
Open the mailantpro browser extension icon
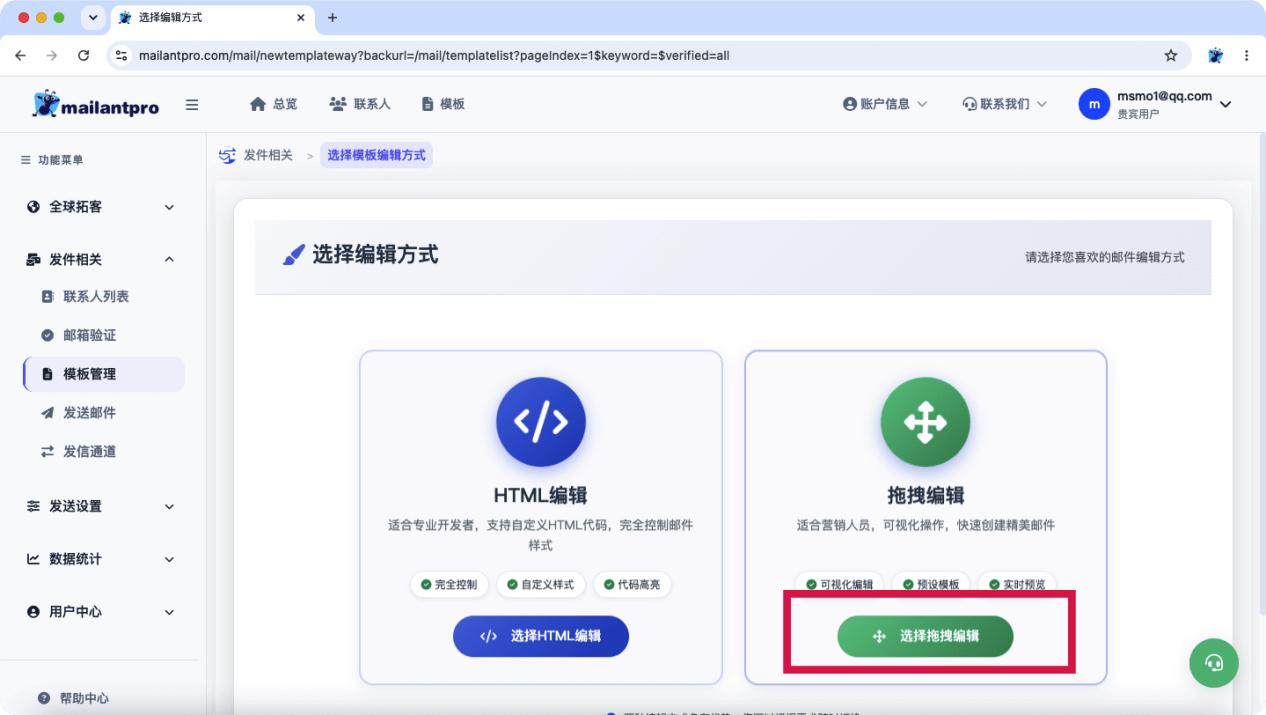click(1216, 55)
